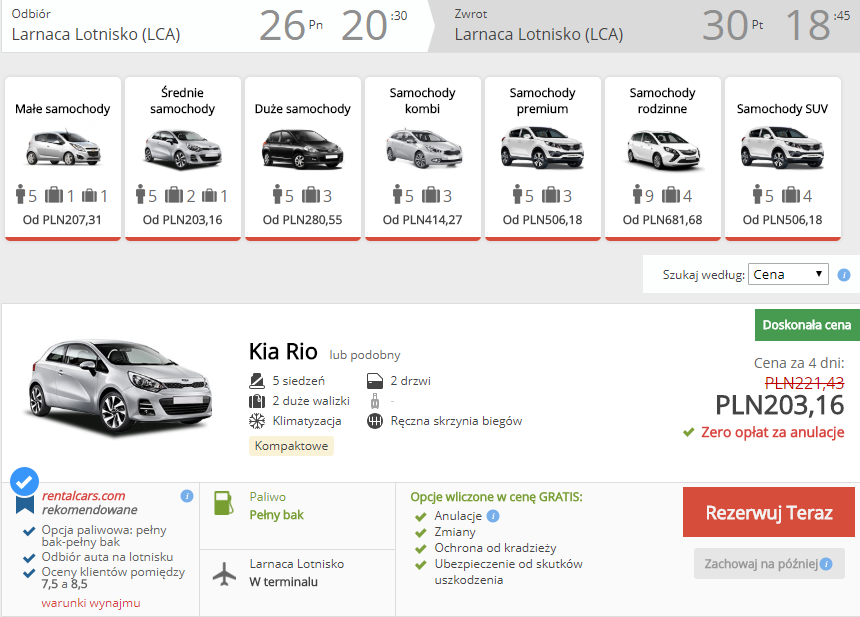Click the return date 30 Pt
The width and height of the screenshot is (860, 617).
click(x=733, y=25)
